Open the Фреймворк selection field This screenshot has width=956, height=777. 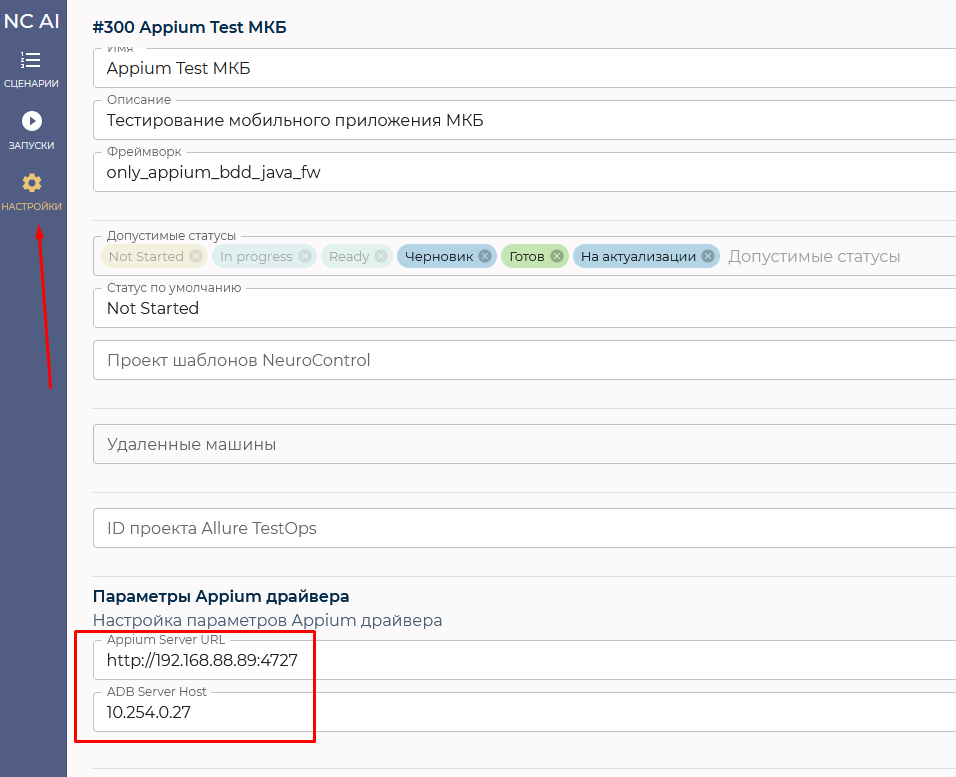[x=524, y=172]
